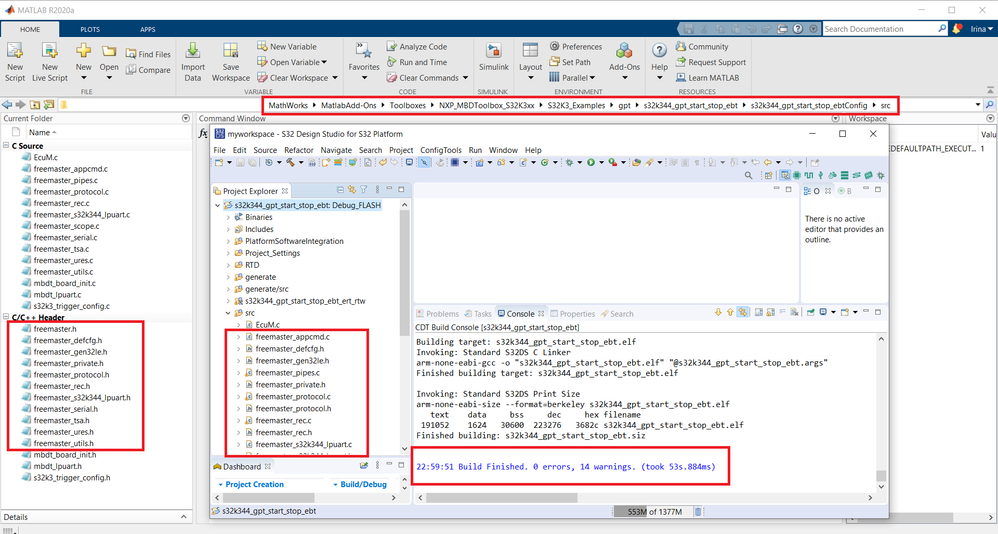The image size is (998, 534).
Task: Click Run and Time button
Action: point(417,62)
